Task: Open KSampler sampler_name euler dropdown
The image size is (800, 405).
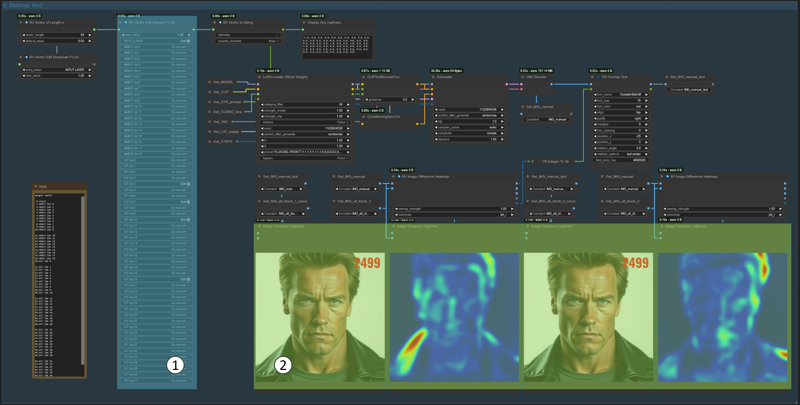Action: (x=469, y=128)
